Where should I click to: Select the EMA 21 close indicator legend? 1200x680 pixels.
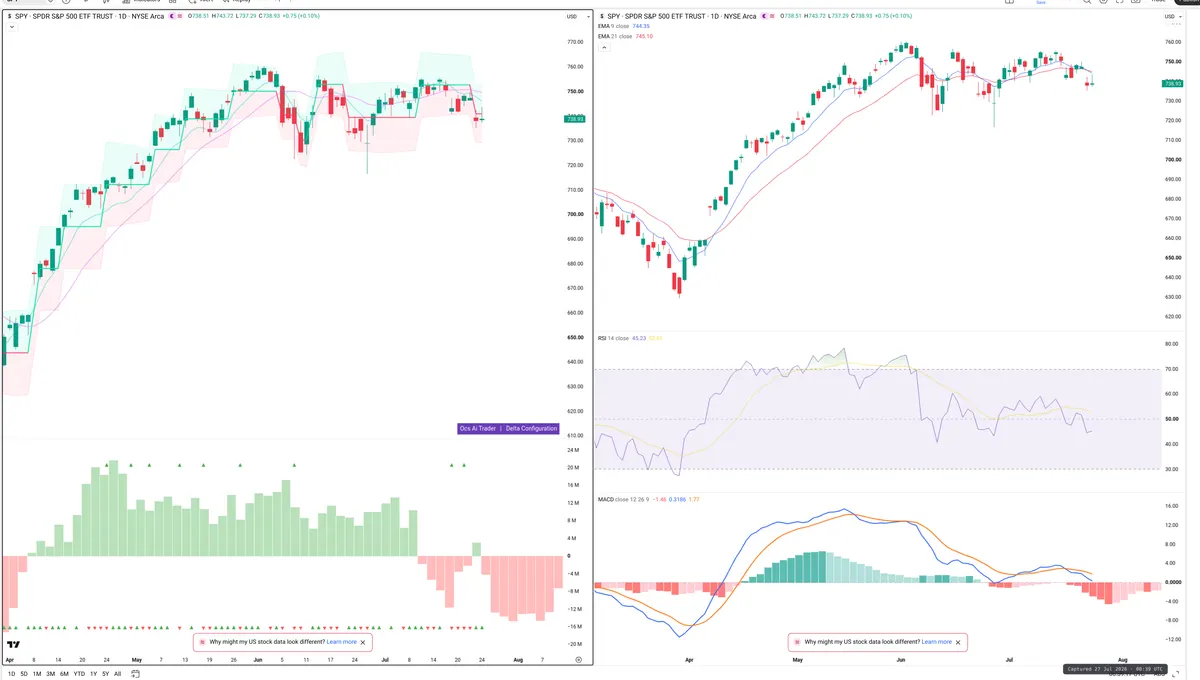[x=625, y=36]
